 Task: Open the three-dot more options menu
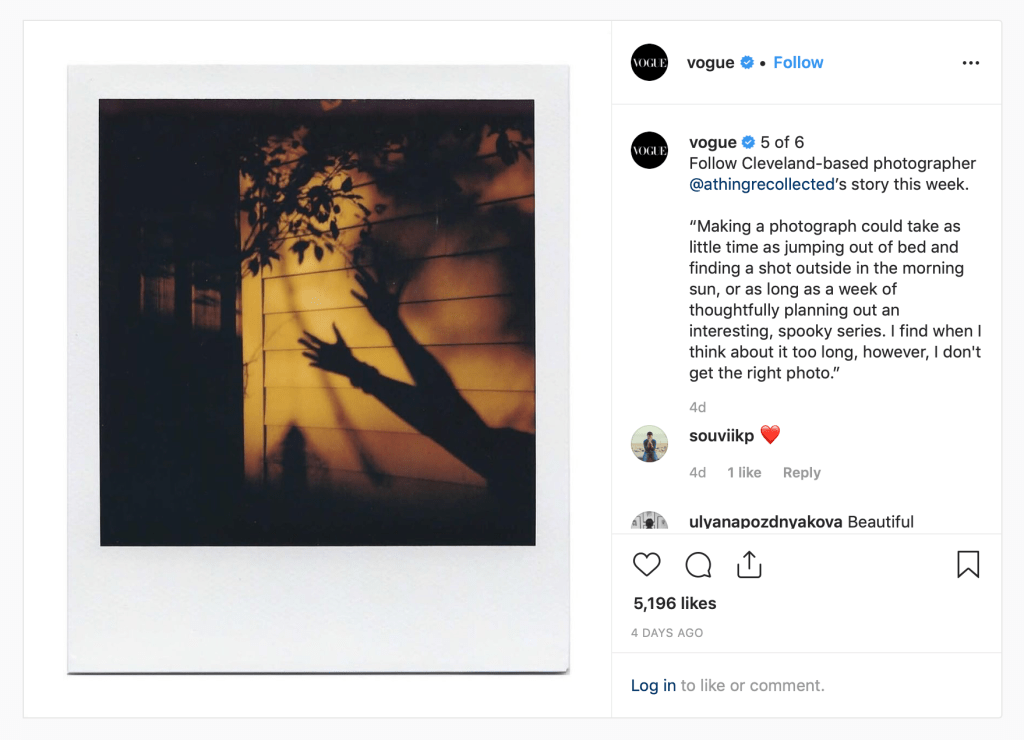970,63
